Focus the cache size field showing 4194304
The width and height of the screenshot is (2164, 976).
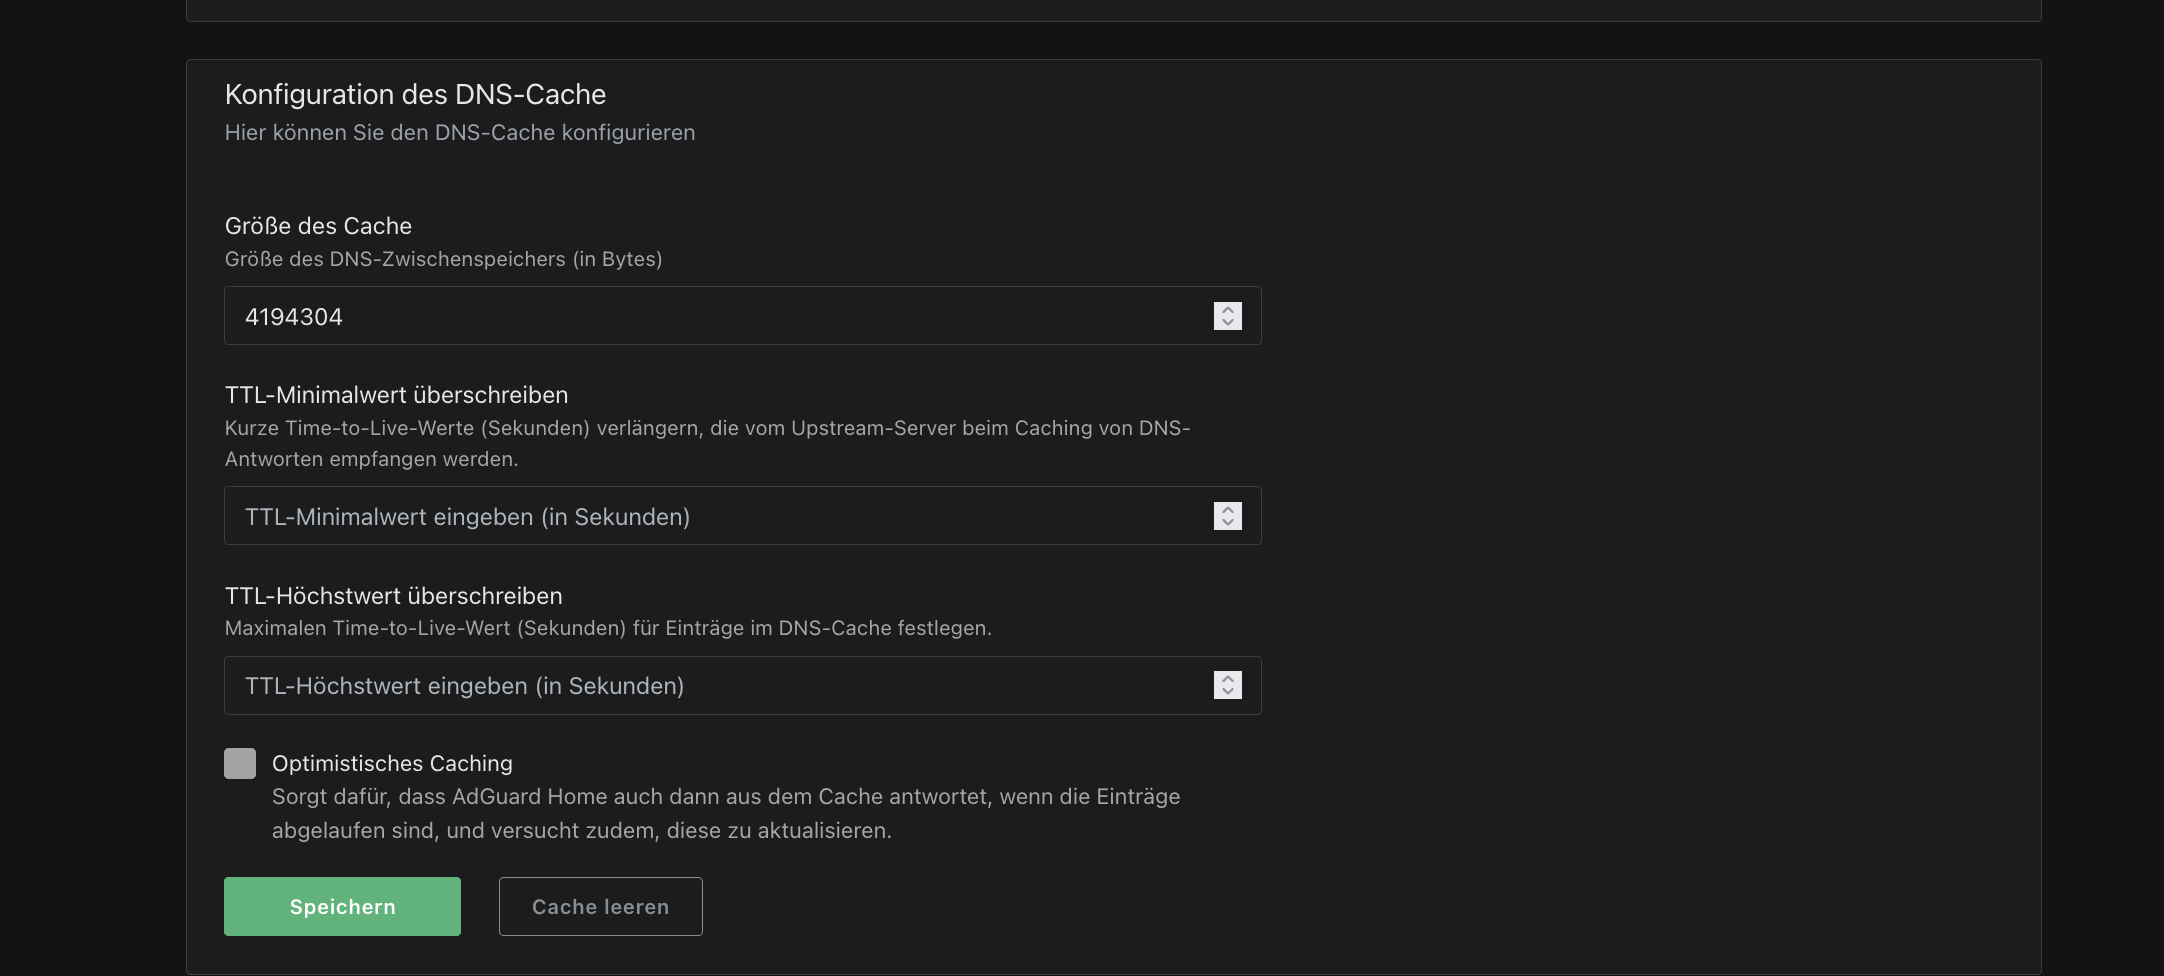700,316
